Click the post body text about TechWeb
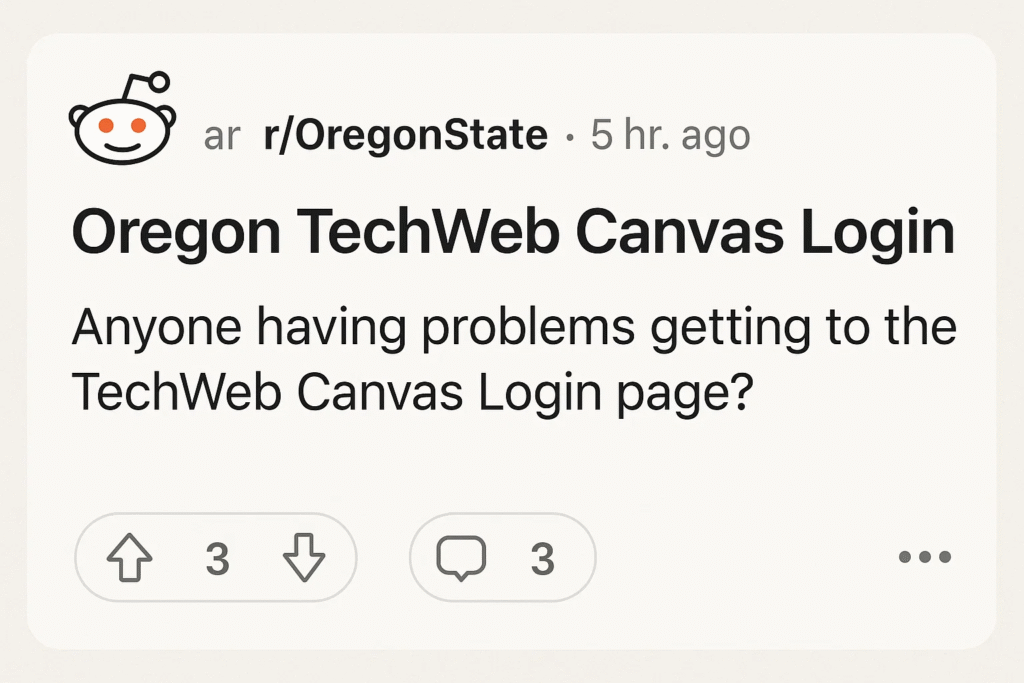Screen dimensions: 1024x683 [x=514, y=359]
